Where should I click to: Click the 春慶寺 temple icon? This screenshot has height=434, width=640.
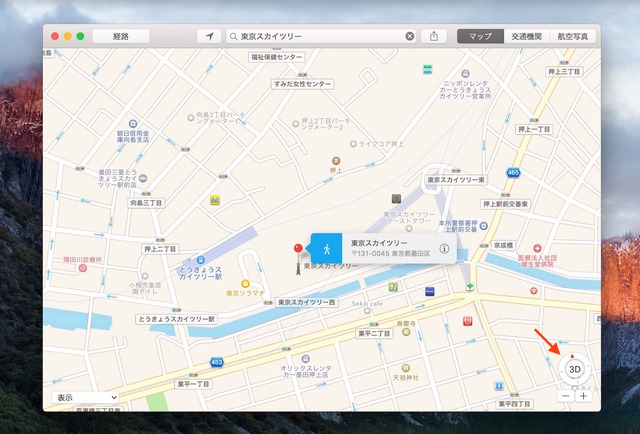click(x=406, y=332)
